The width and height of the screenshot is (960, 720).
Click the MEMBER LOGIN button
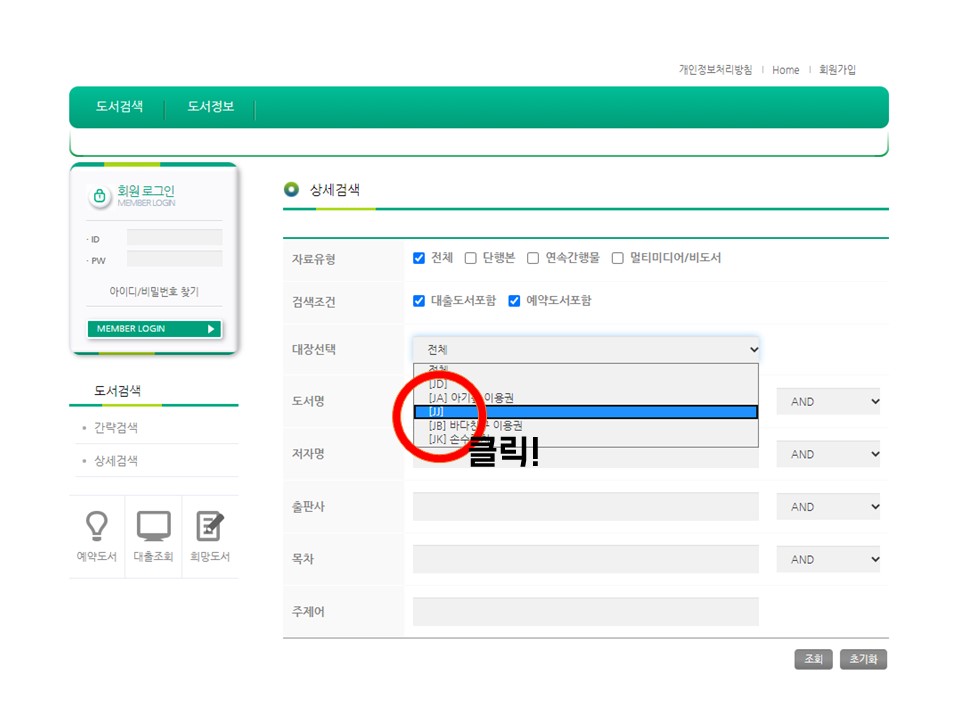tap(153, 329)
